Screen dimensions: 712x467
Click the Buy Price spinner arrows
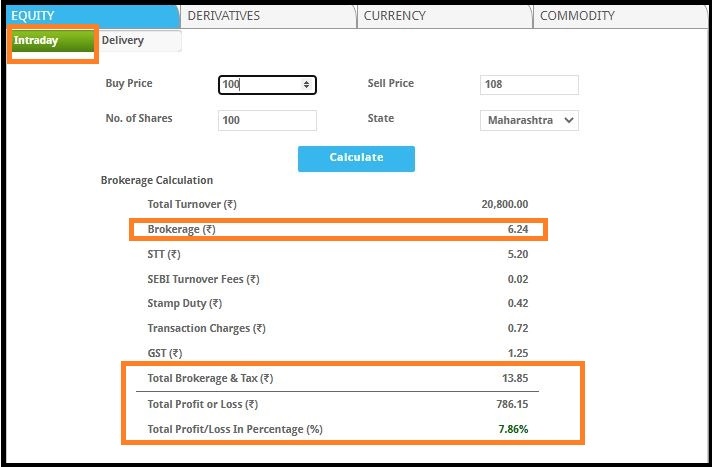click(306, 85)
